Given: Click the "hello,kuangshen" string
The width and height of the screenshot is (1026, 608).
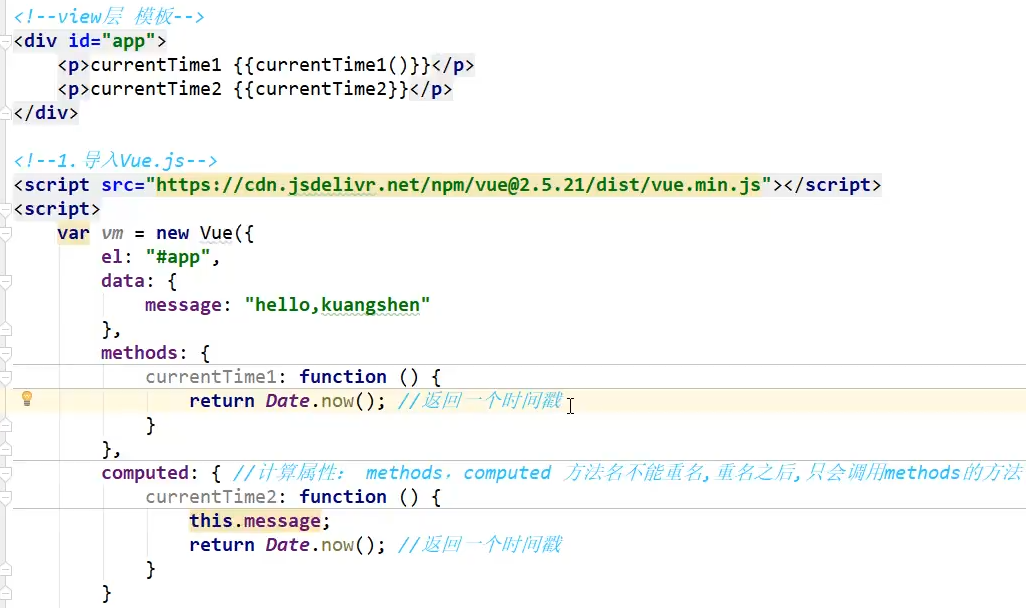Looking at the screenshot, I should (337, 305).
